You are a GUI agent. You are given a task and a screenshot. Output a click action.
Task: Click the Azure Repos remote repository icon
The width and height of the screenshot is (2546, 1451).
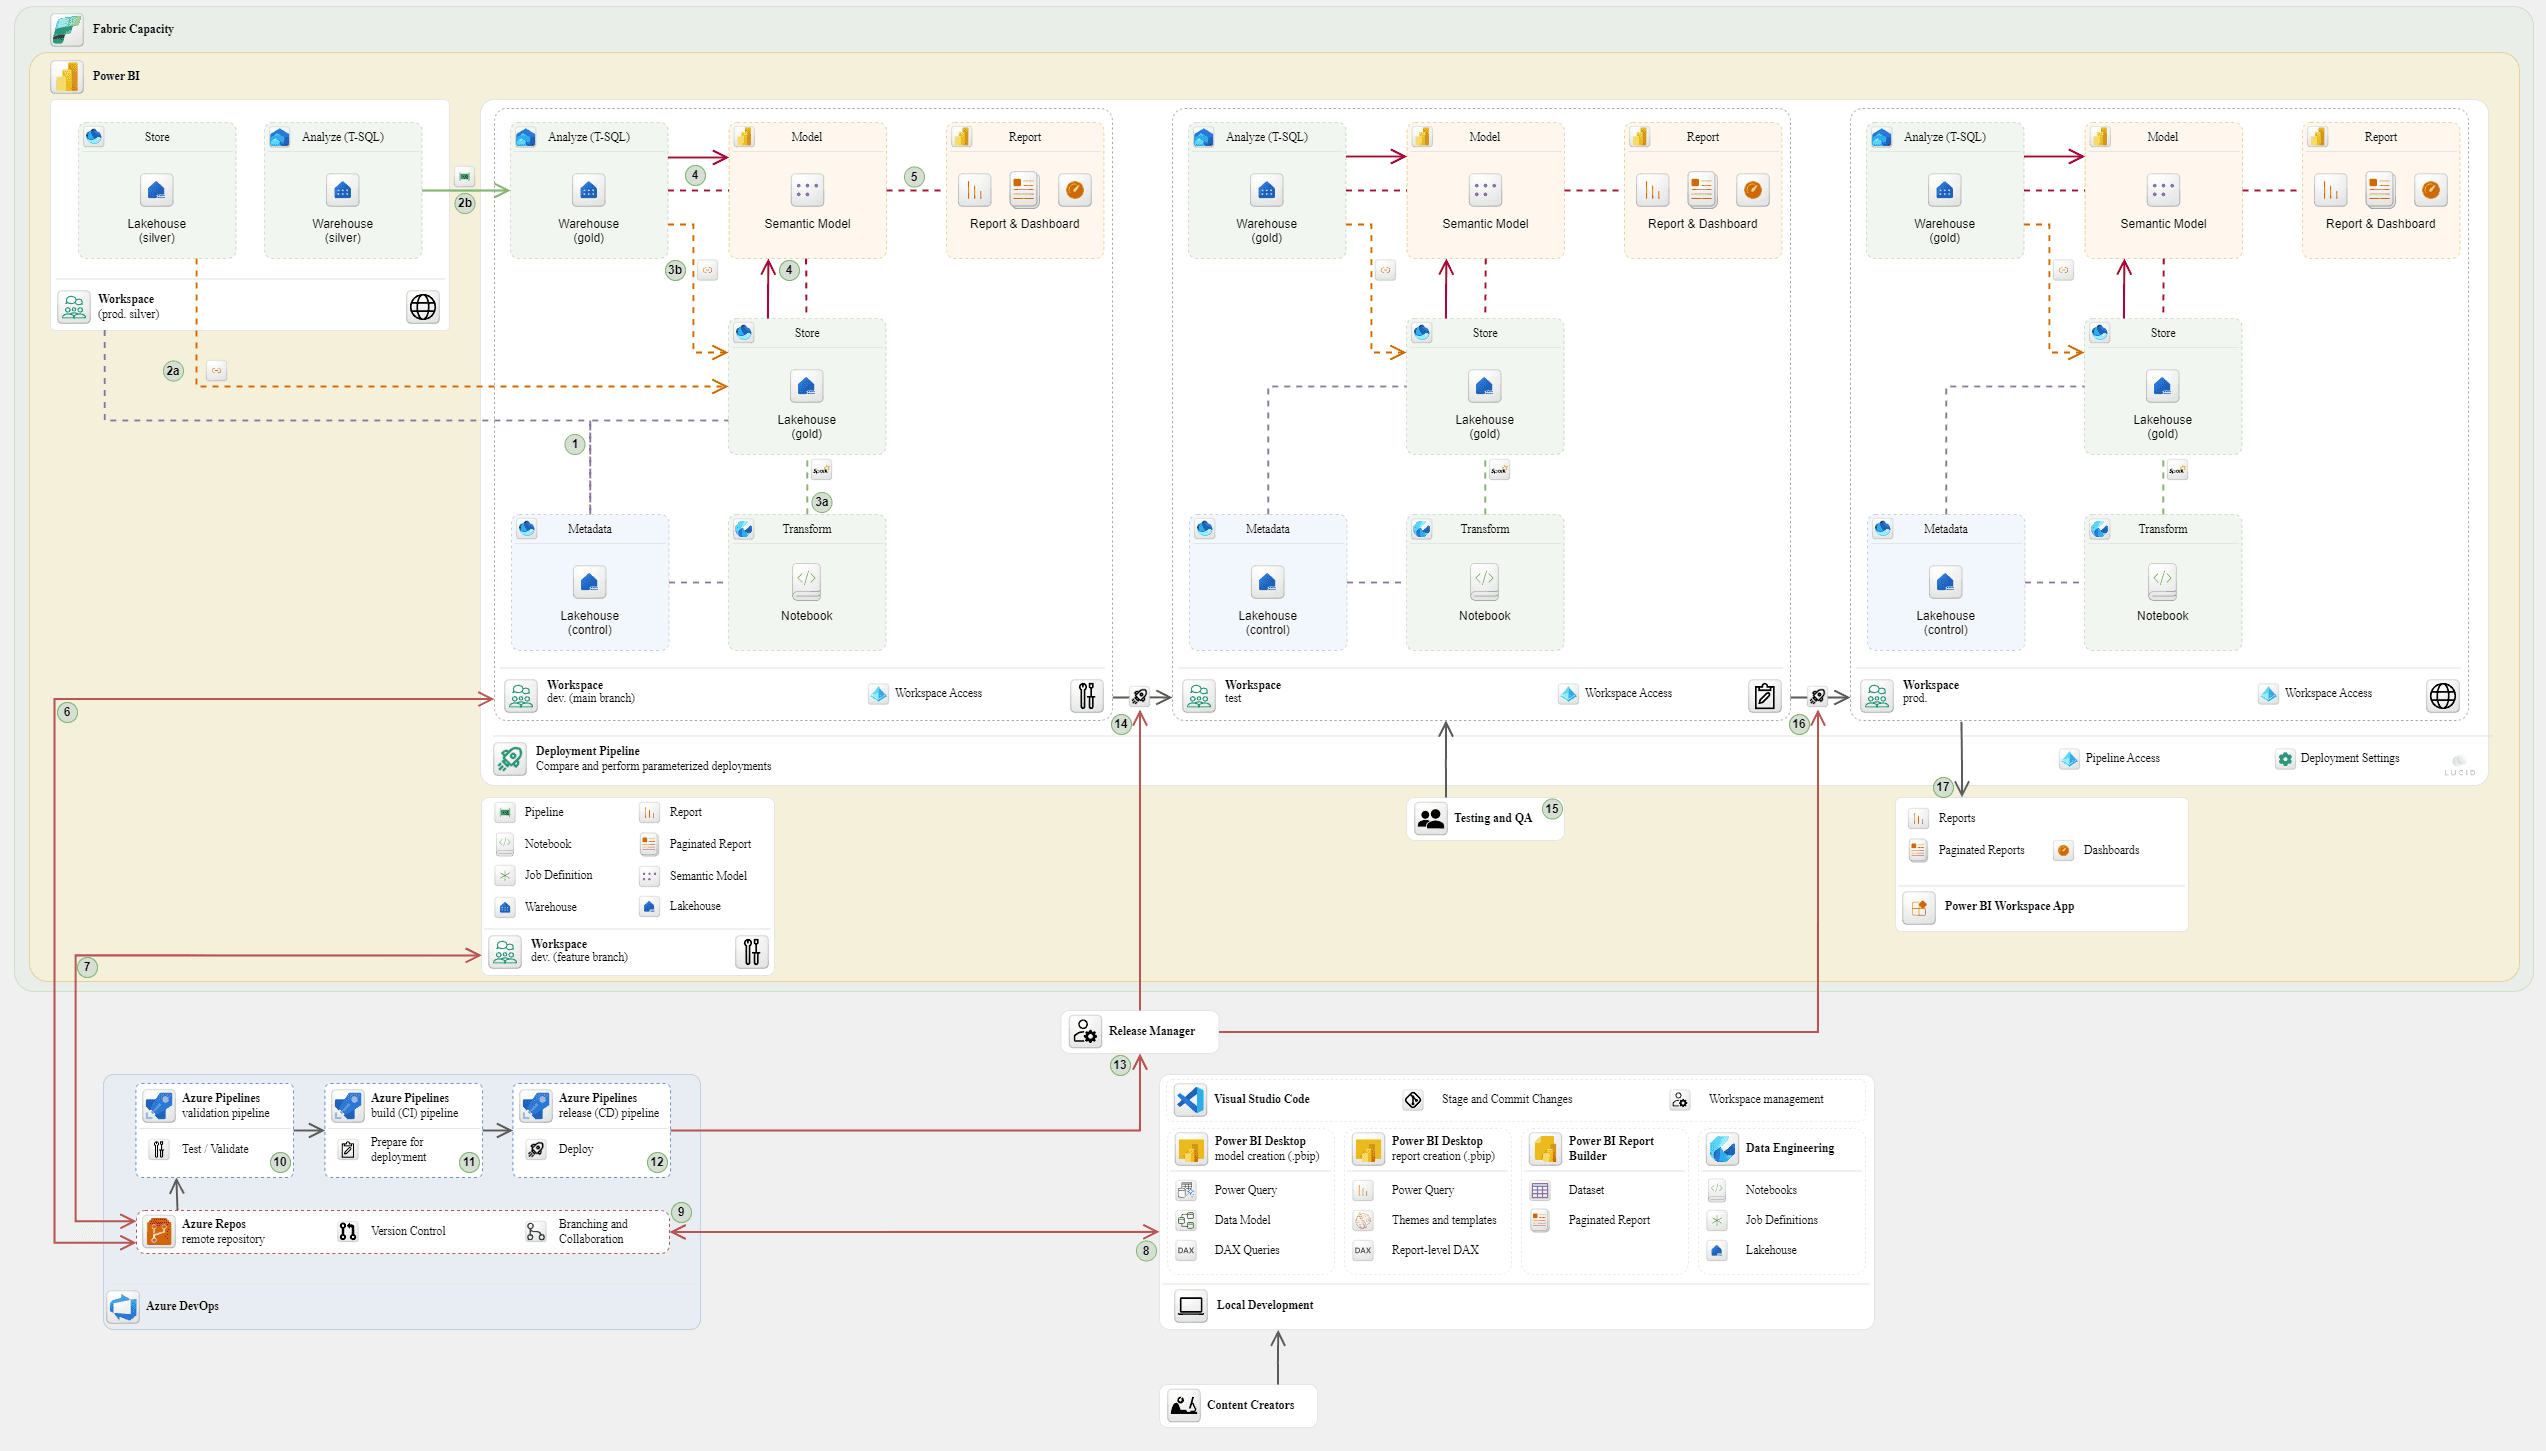158,1231
